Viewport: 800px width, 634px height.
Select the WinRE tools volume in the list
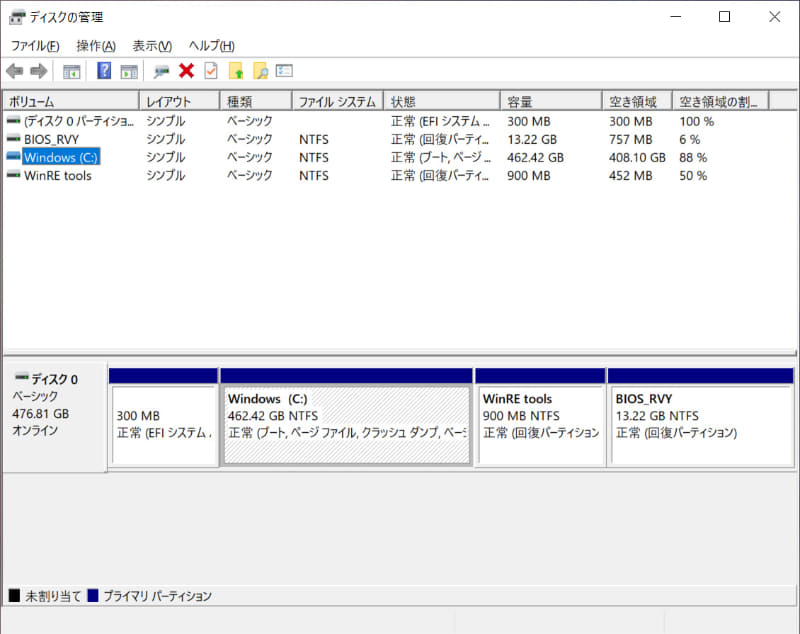[x=58, y=175]
